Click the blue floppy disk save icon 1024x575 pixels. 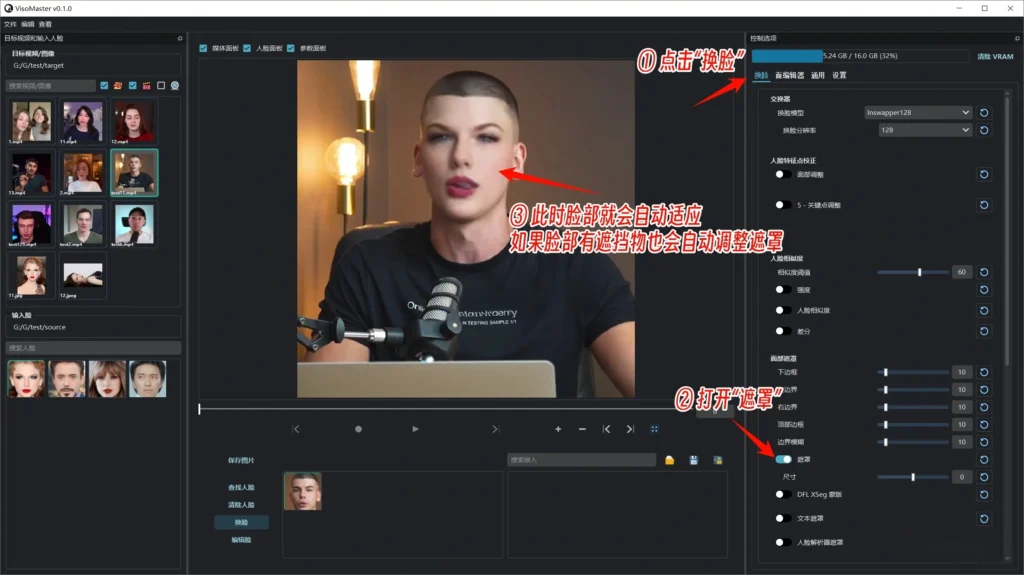pyautogui.click(x=693, y=460)
